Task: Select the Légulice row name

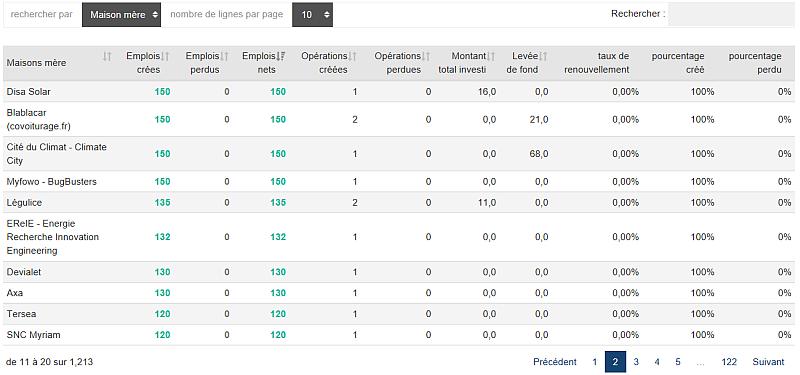Action: tap(24, 203)
